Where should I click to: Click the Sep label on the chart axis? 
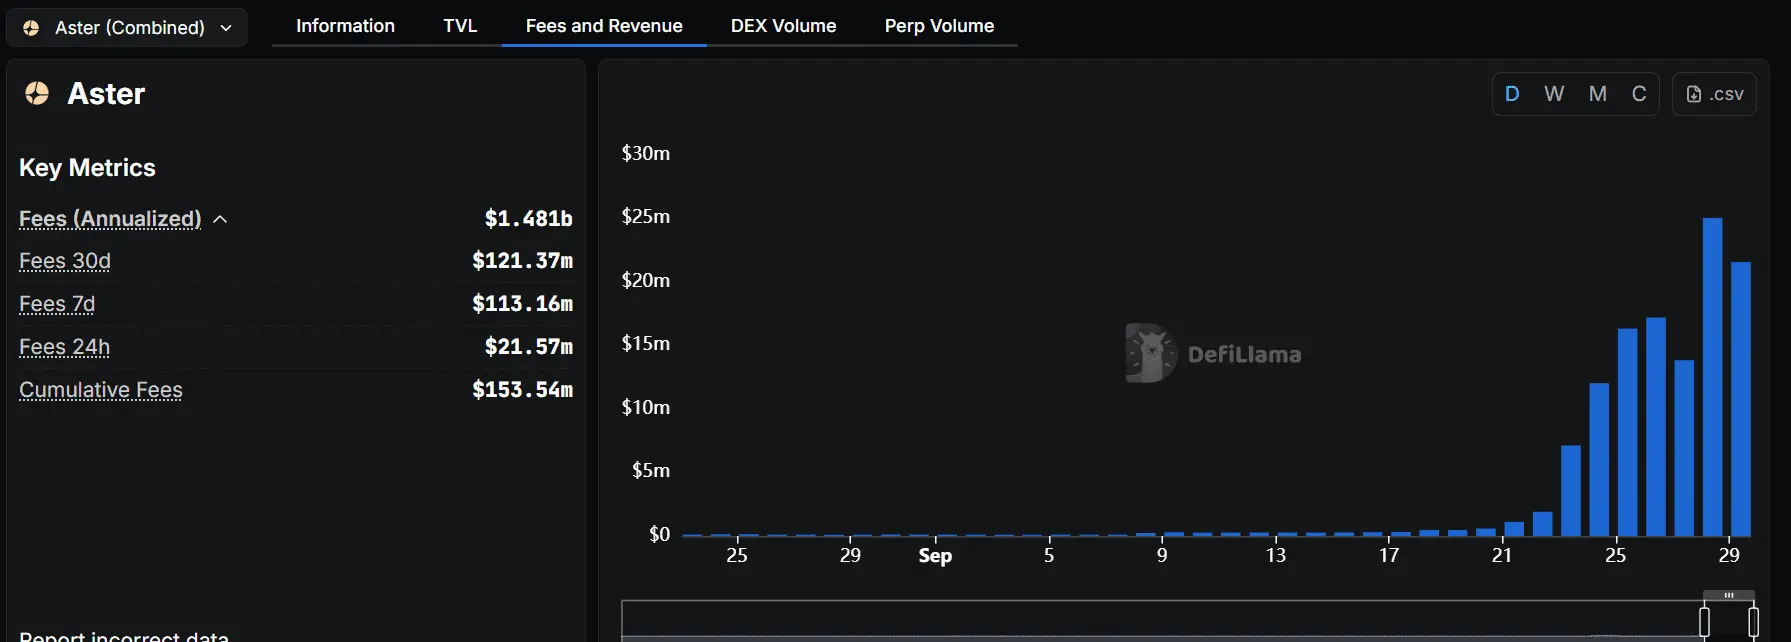(x=935, y=556)
